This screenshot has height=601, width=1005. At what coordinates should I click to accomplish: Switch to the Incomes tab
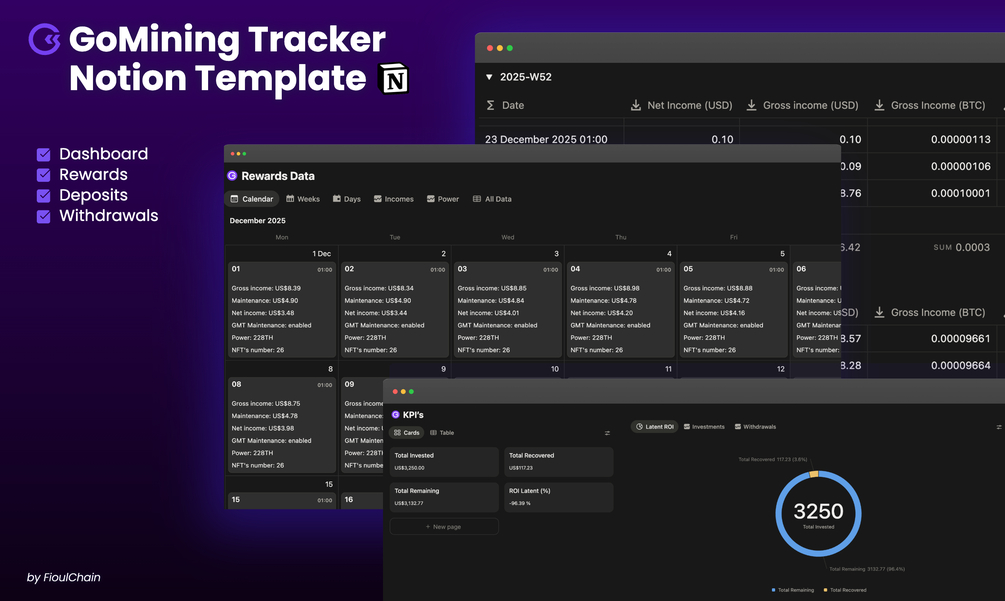click(x=394, y=199)
